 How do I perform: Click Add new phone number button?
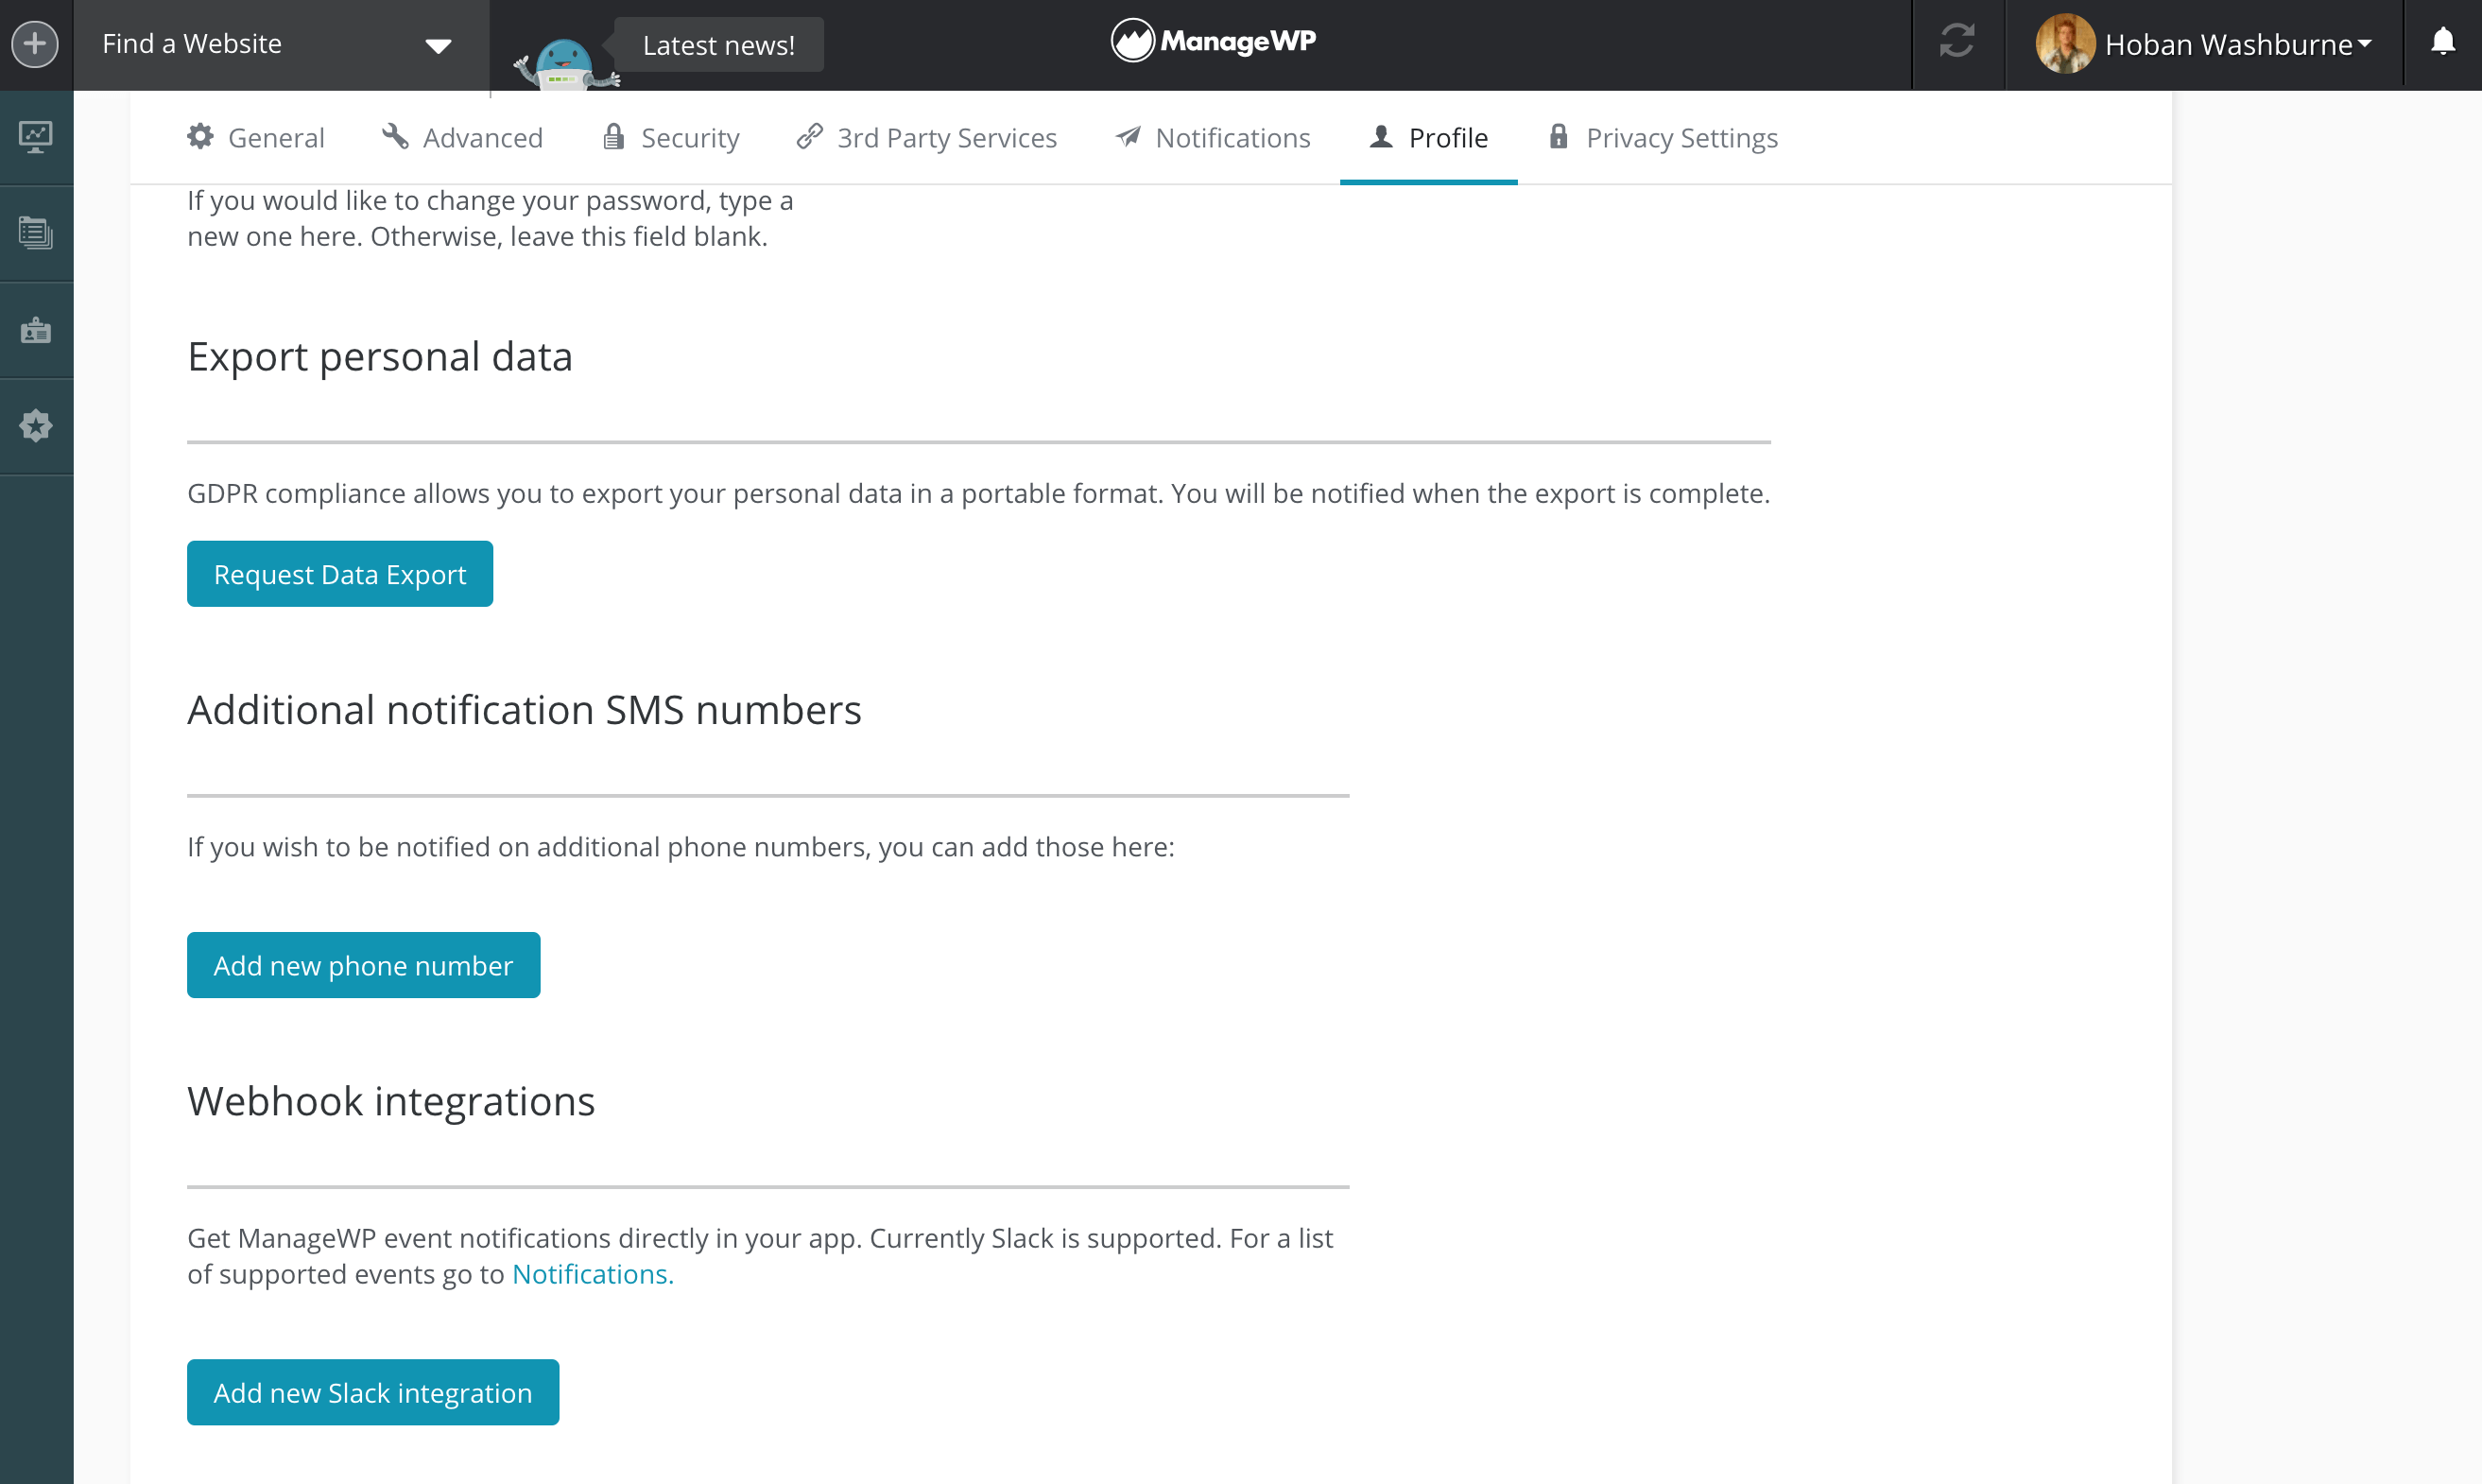pos(363,965)
